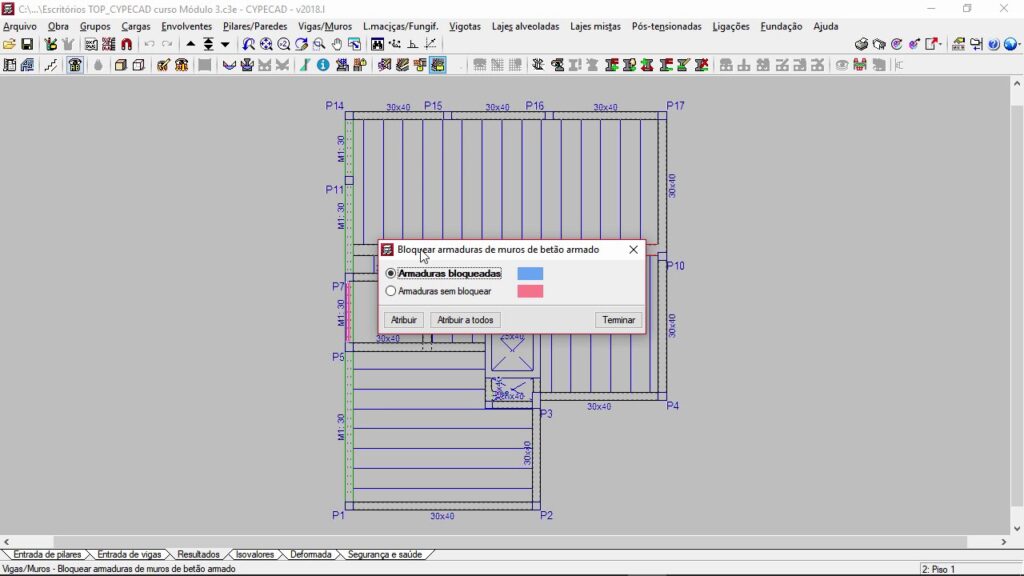Open the 'Fundação' menu
Screen dimensions: 1024x576
(x=781, y=26)
